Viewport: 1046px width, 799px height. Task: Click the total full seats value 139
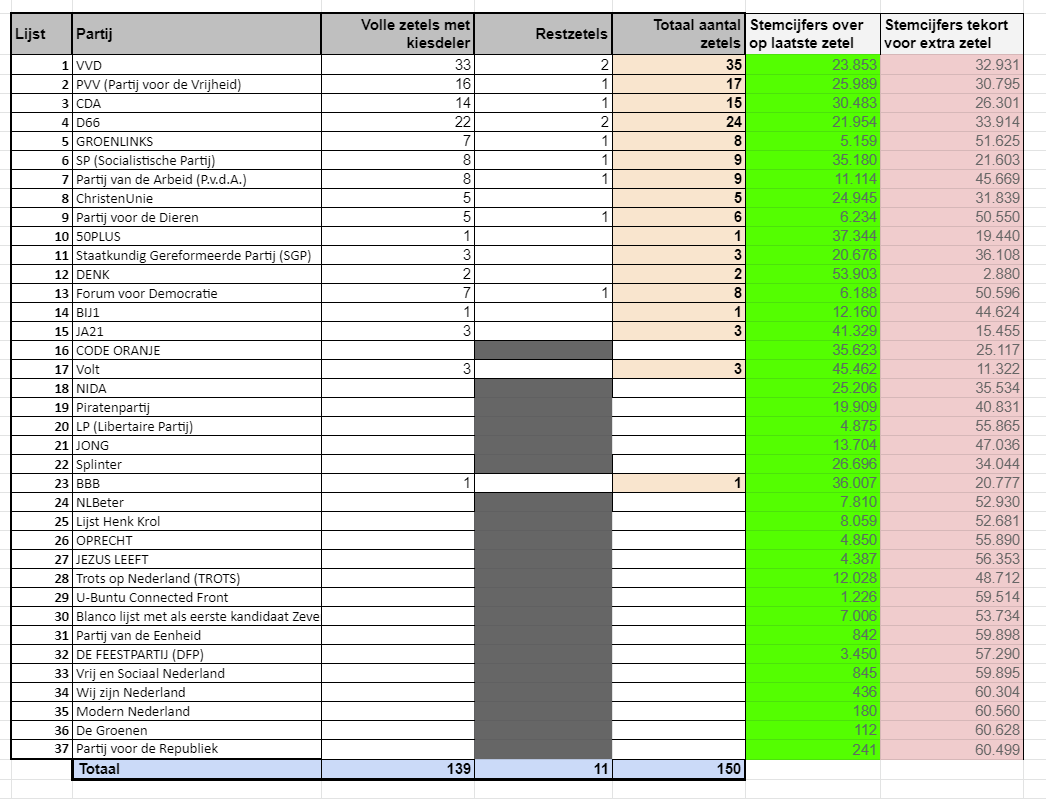[398, 769]
